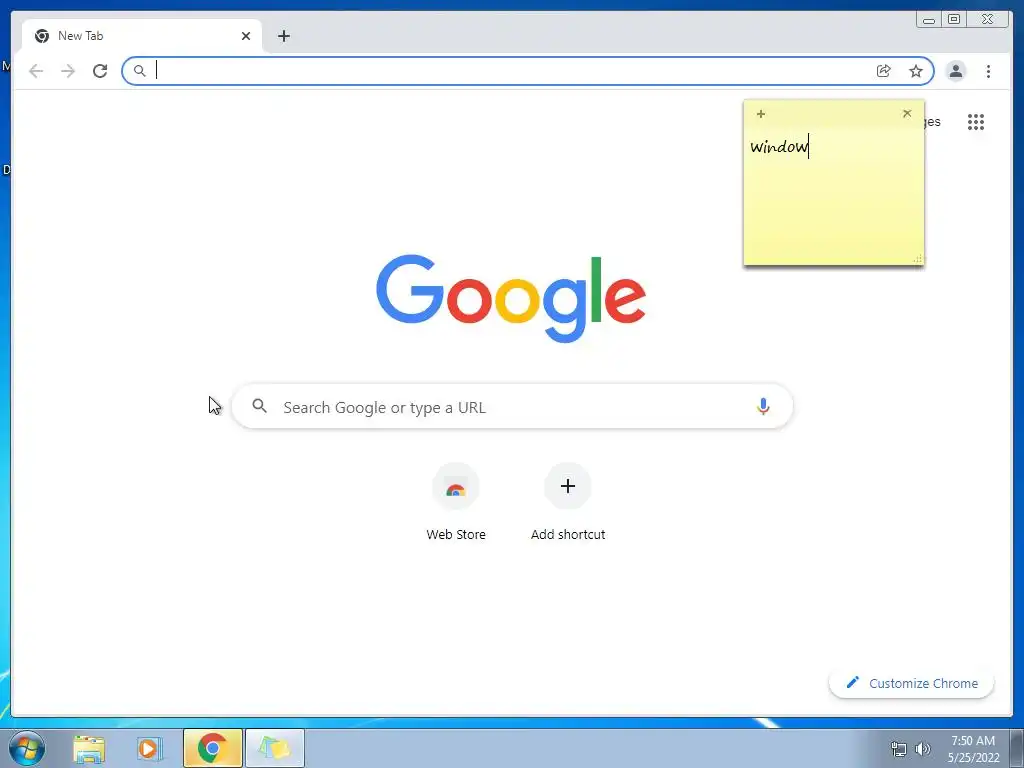The height and width of the screenshot is (768, 1024).
Task: Click the Search Google or type a URL box
Action: [x=512, y=406]
